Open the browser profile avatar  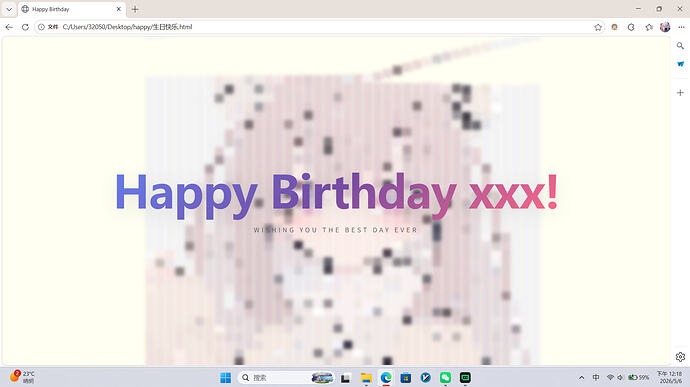[665, 27]
